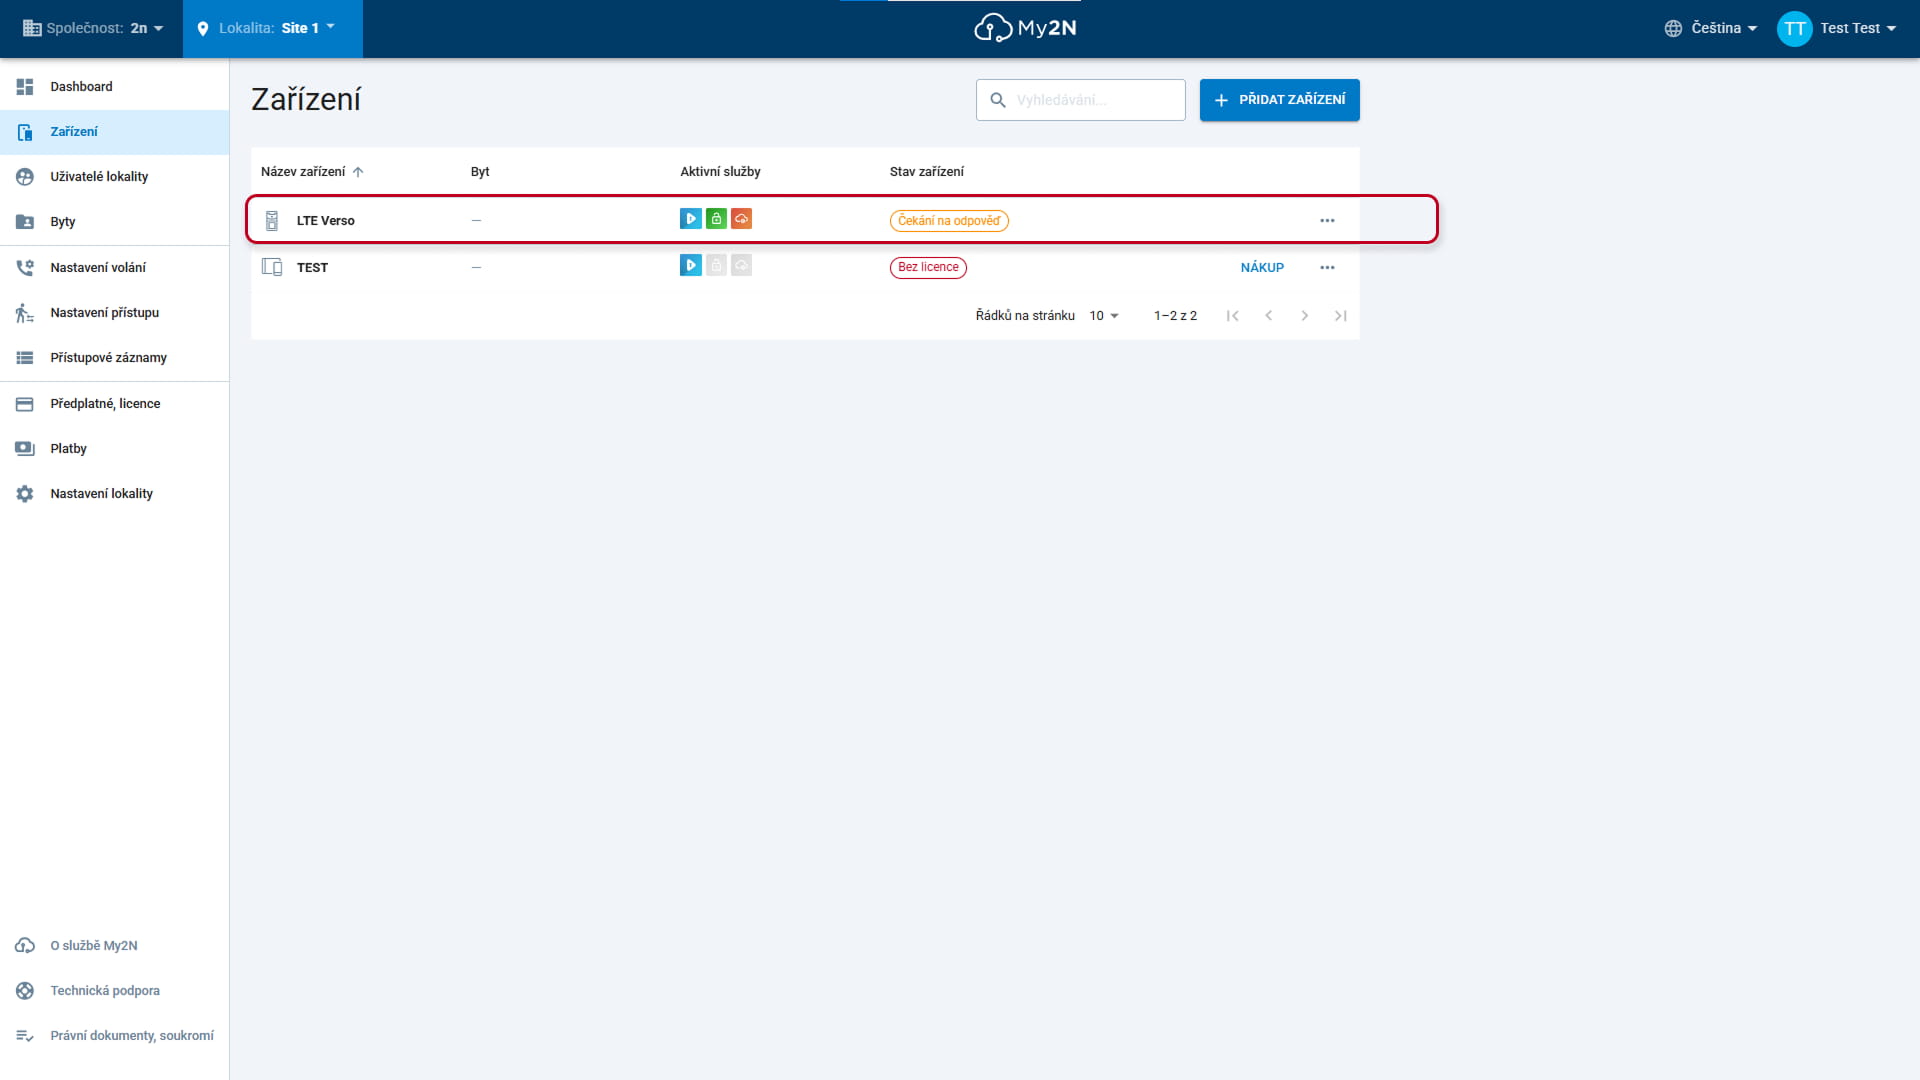Viewport: 1920px width, 1080px height.
Task: Click the Technická podpora lifebuoy icon
Action: tap(25, 991)
